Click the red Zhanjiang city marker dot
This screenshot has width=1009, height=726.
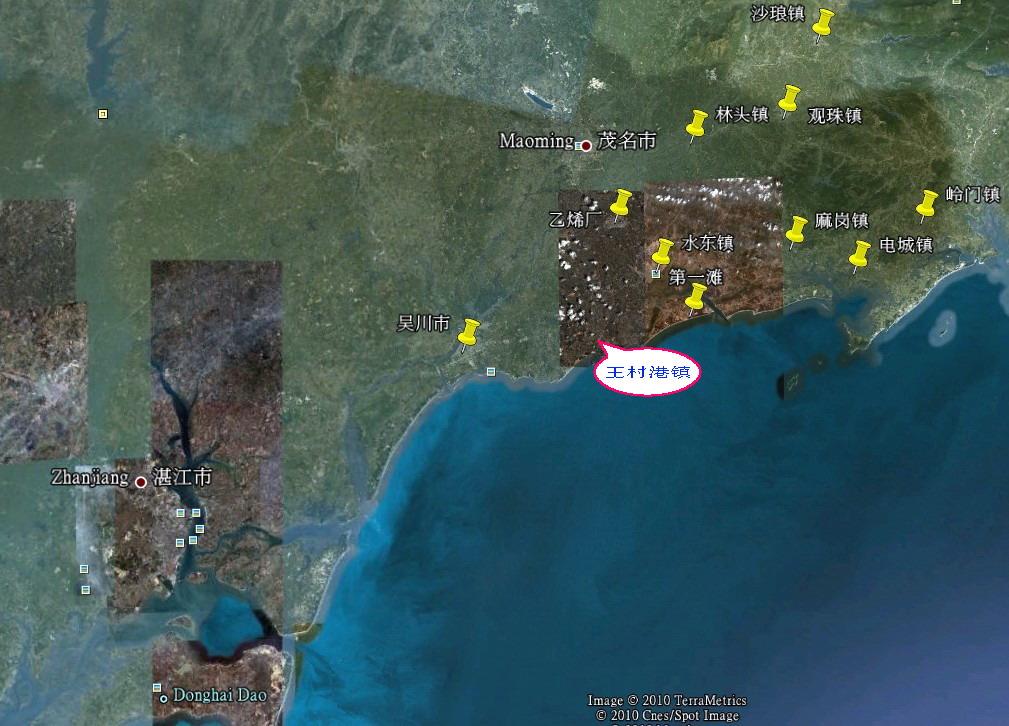point(141,482)
